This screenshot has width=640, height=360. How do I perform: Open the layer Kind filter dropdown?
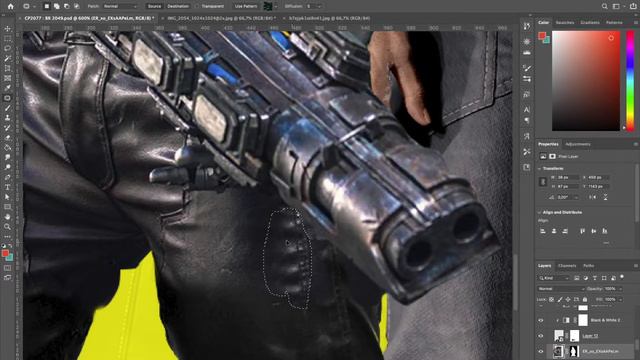[x=554, y=278]
